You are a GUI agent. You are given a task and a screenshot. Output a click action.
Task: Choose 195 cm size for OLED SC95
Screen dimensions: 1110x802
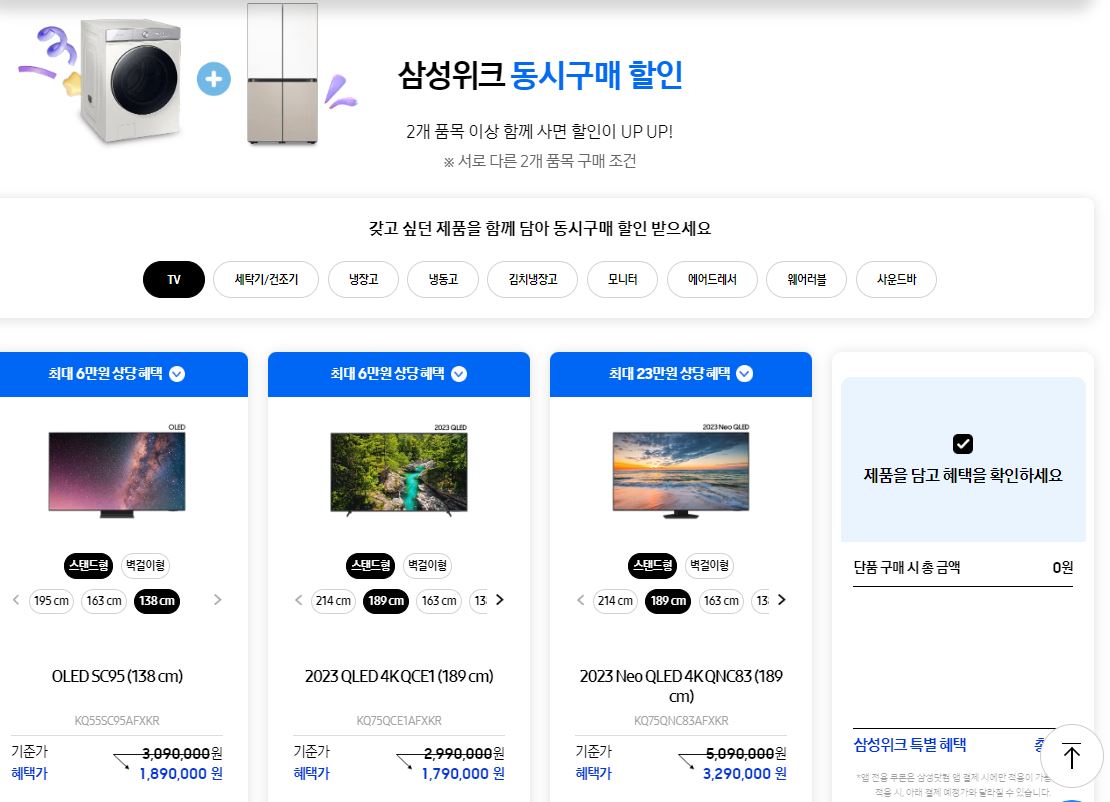click(51, 601)
